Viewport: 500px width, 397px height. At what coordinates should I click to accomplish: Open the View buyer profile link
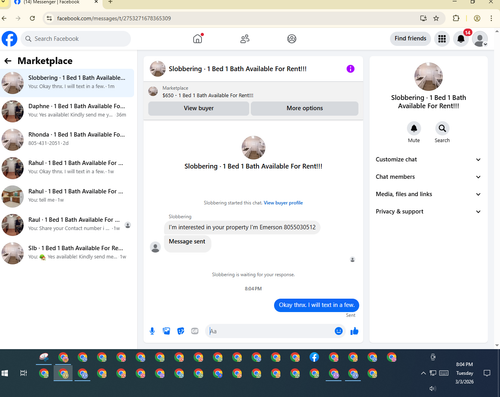tap(283, 203)
